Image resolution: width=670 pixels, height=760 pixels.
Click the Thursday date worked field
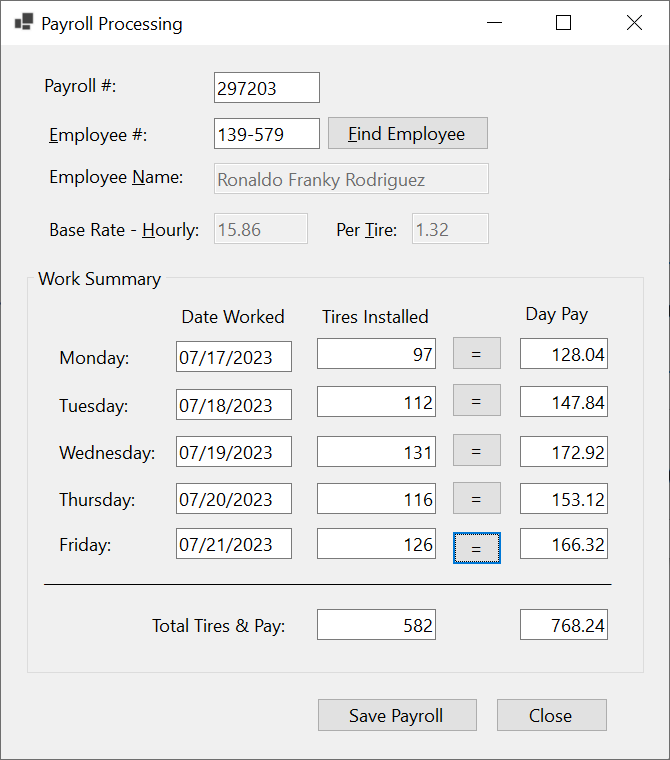click(234, 498)
